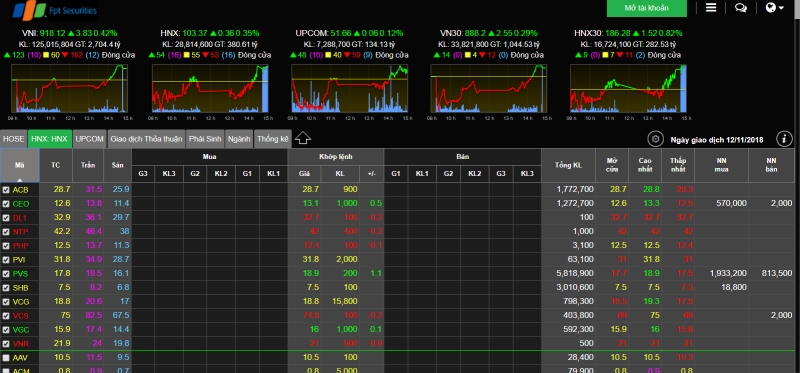Click the SHB stock symbol

tap(20, 288)
